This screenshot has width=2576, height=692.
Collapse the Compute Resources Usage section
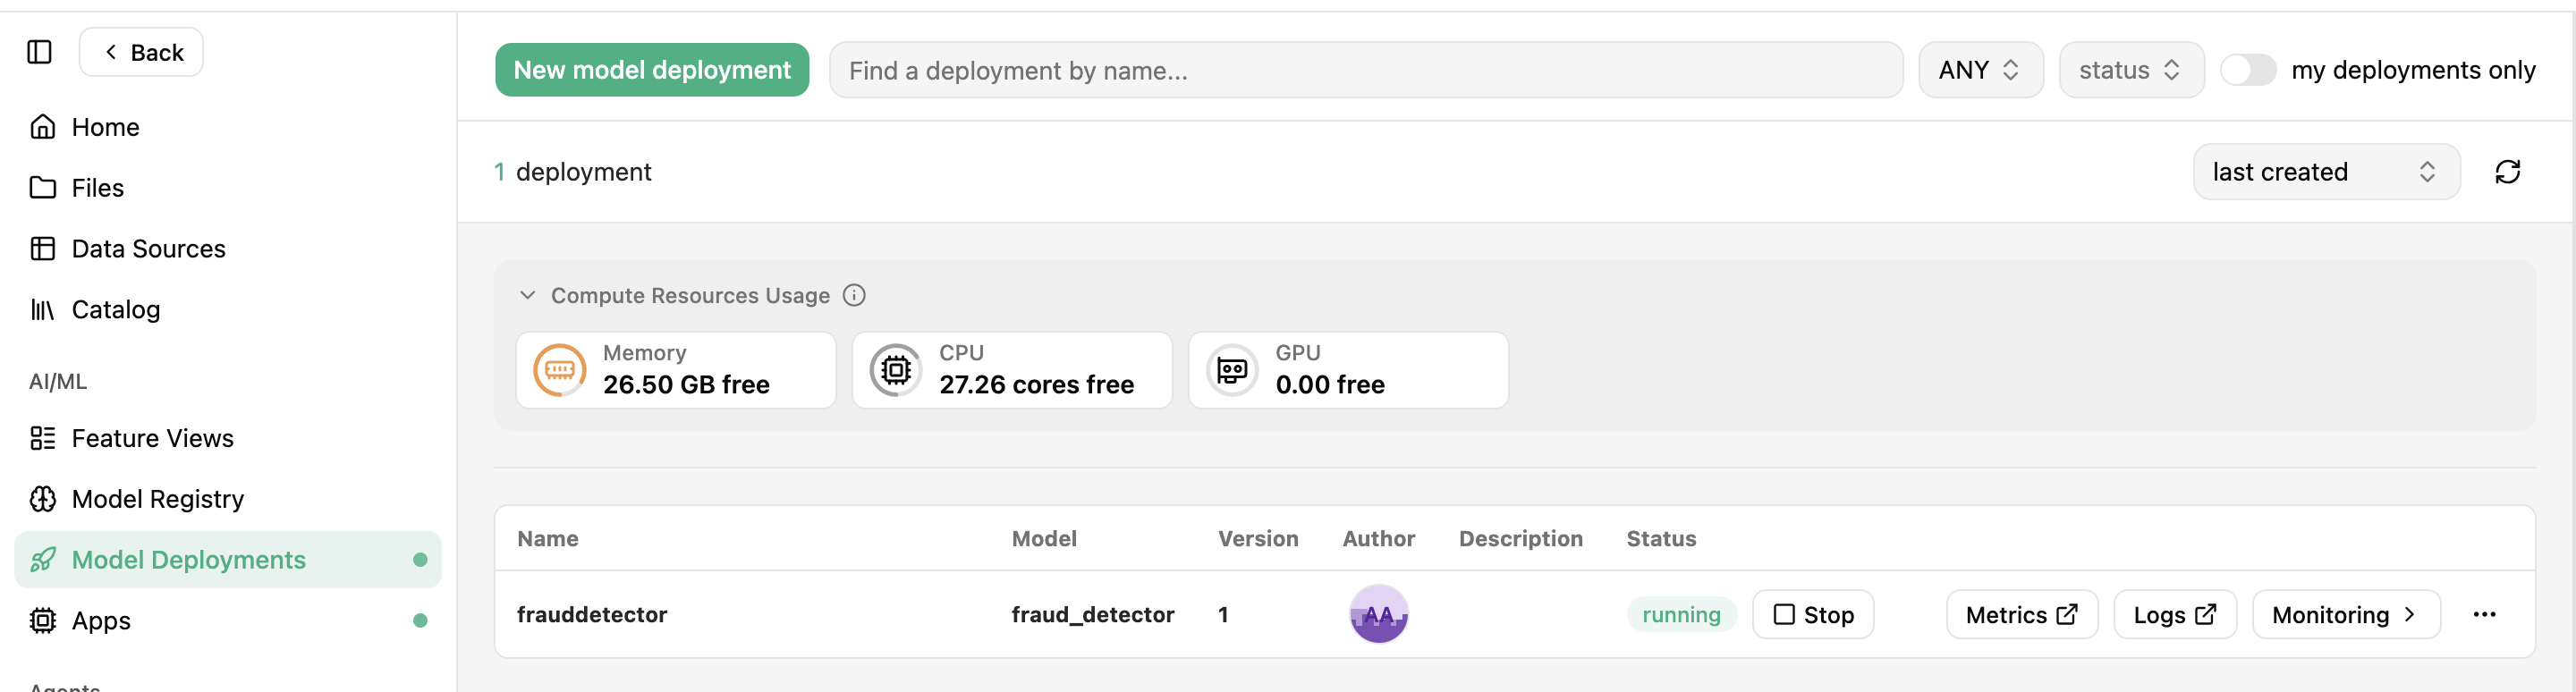click(527, 295)
